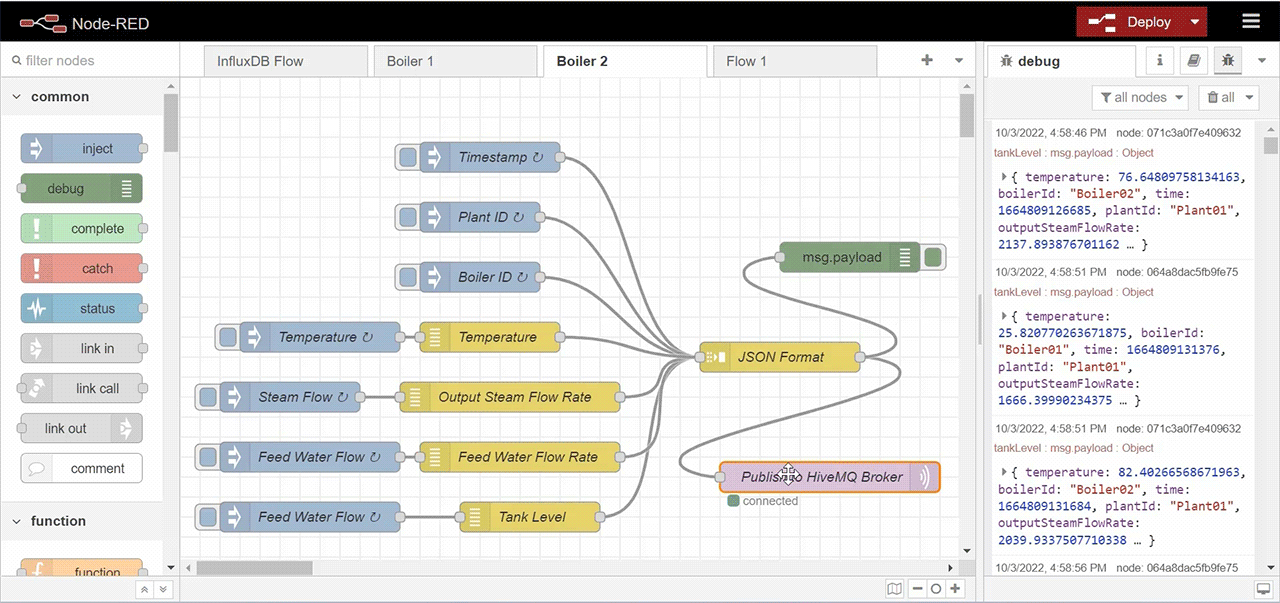Click the Node-RED logo
The width and height of the screenshot is (1280, 603).
pyautogui.click(x=84, y=22)
